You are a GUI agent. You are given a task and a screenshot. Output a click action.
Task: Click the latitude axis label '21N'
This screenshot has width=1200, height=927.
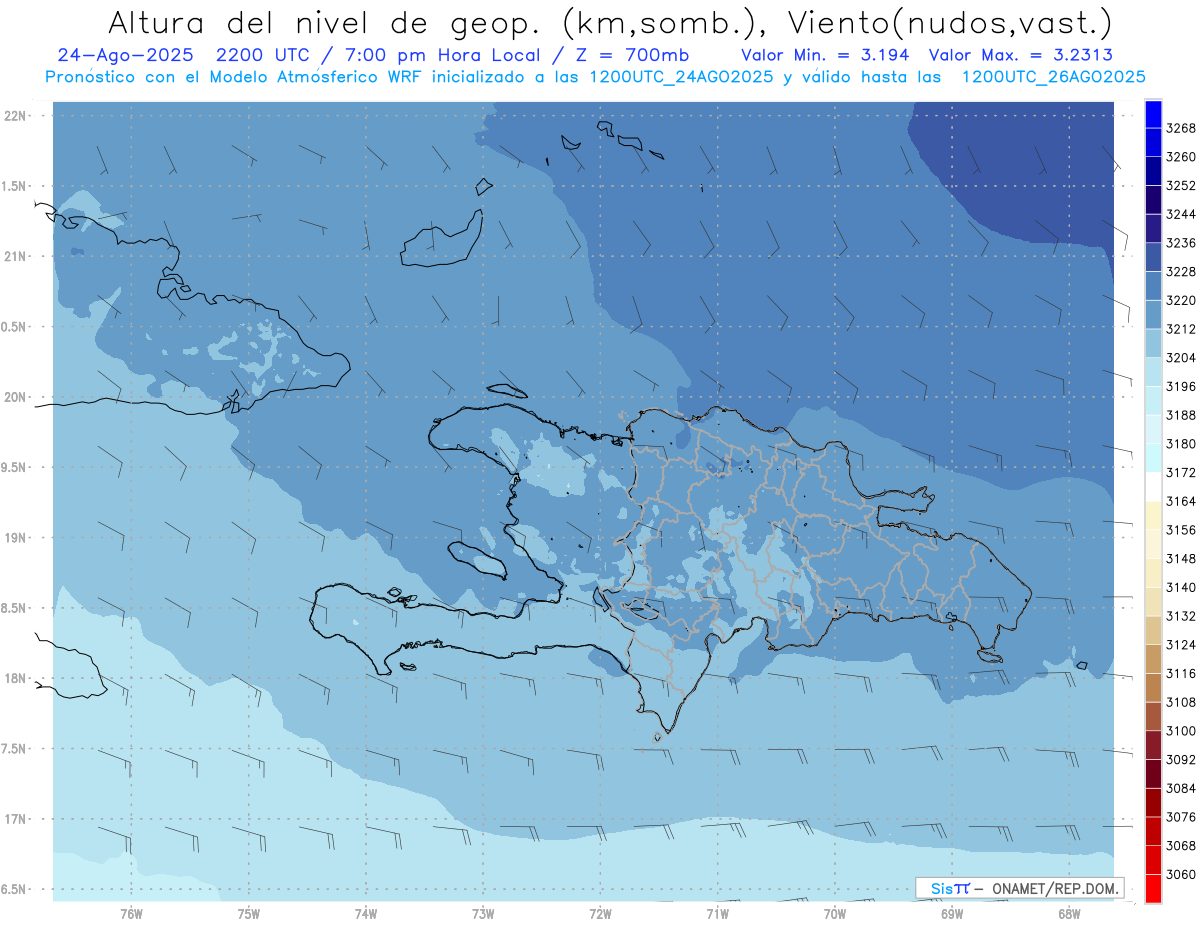pos(17,256)
